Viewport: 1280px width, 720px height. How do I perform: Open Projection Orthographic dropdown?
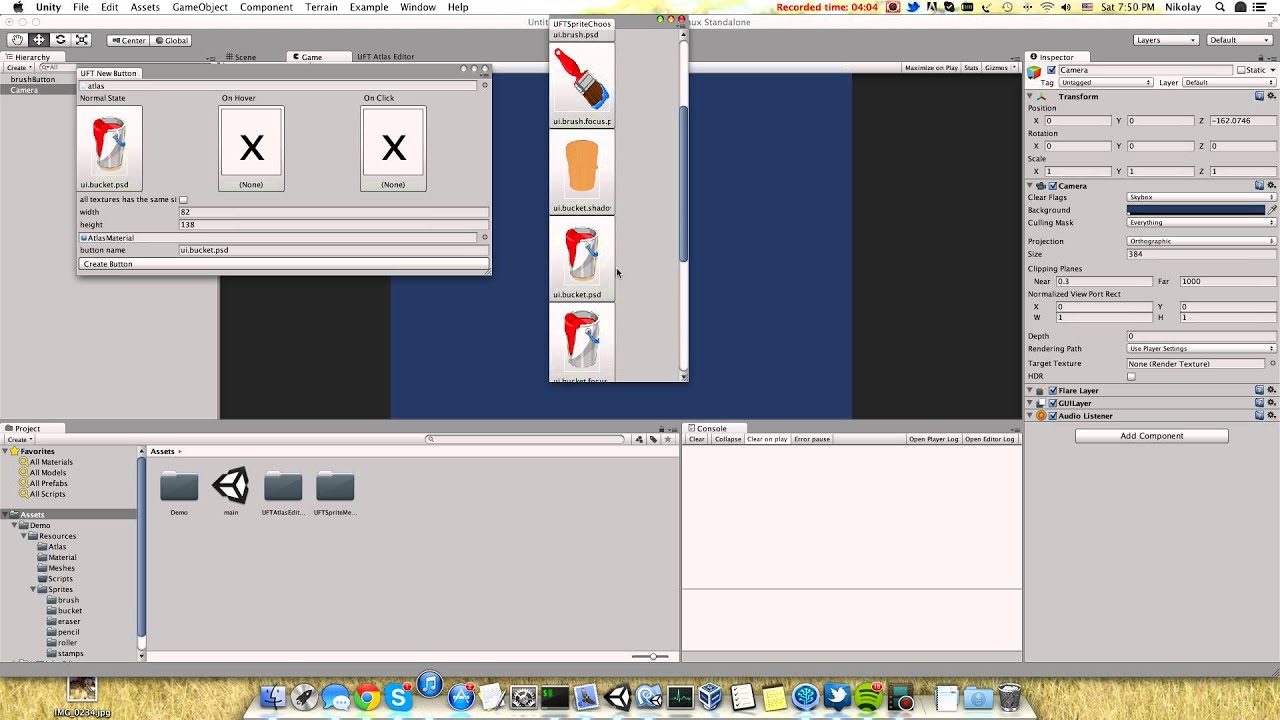(x=1202, y=241)
